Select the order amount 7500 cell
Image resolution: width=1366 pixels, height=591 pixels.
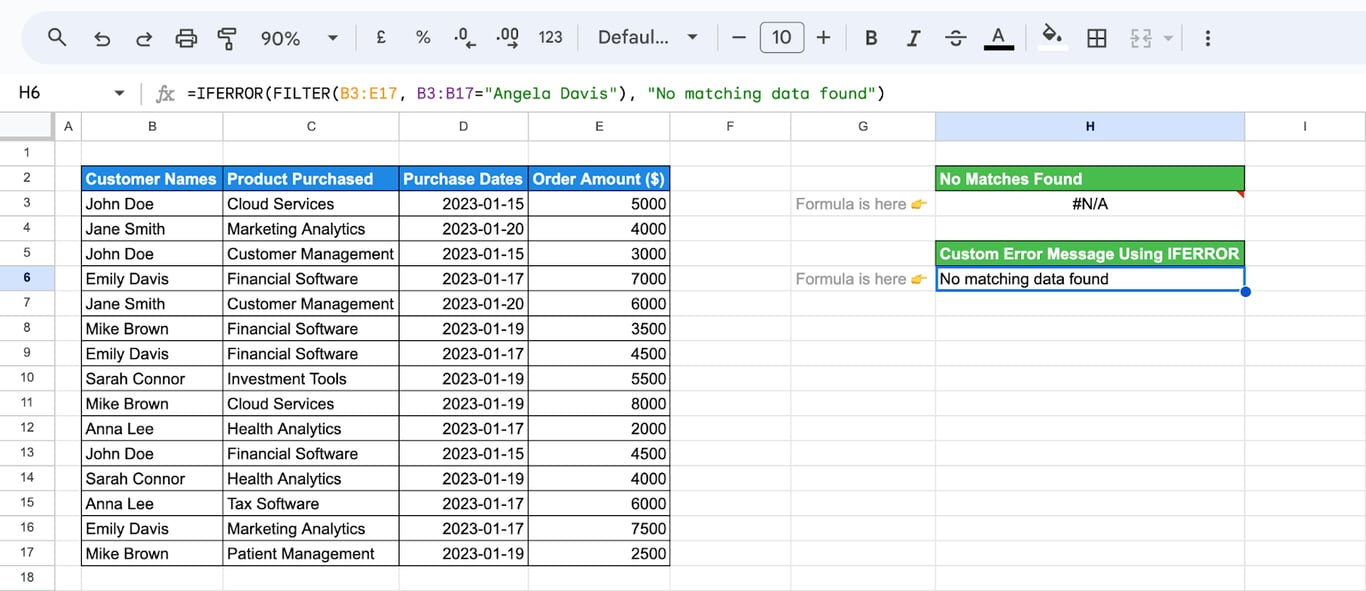coord(599,529)
